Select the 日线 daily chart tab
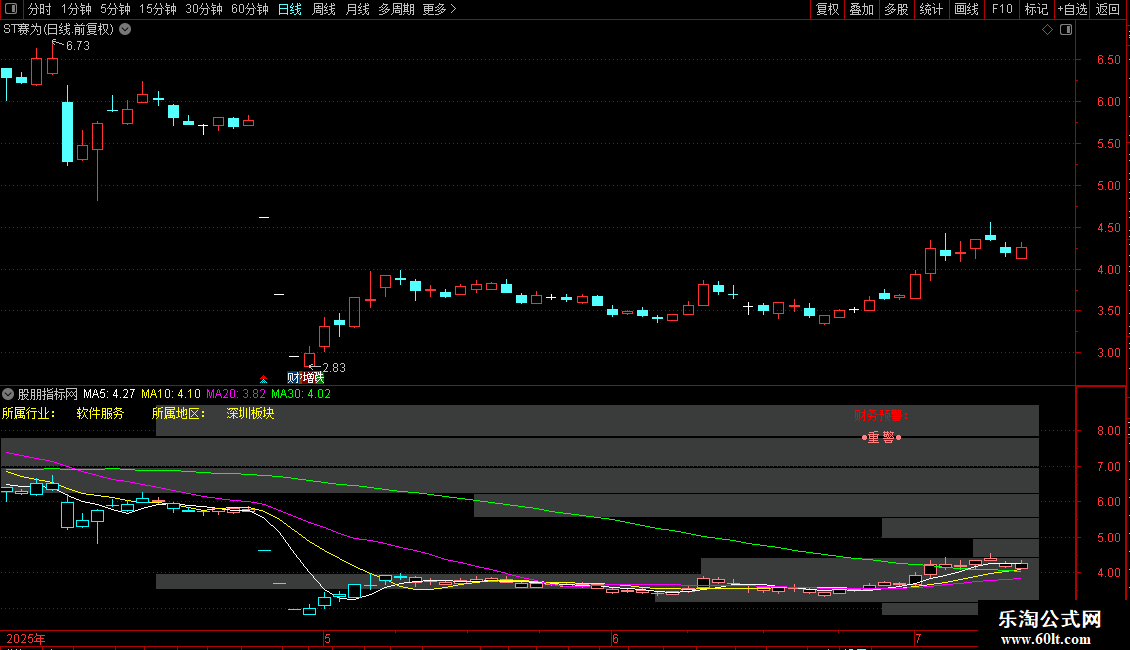 290,9
